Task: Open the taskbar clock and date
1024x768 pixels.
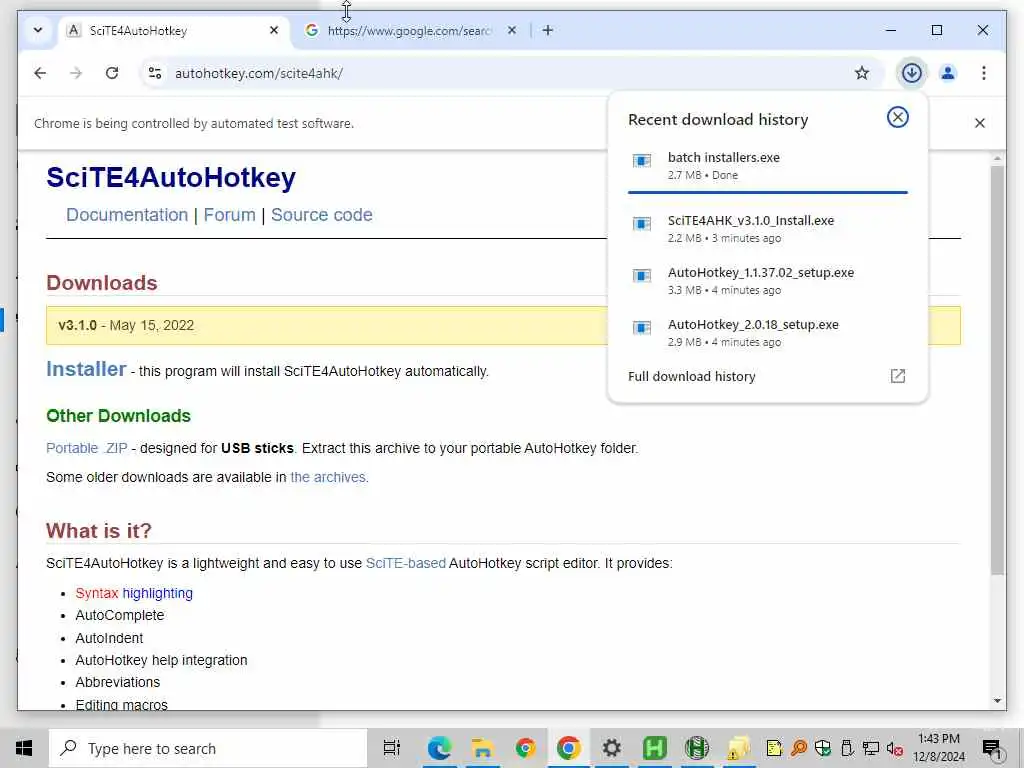Action: tap(938, 748)
